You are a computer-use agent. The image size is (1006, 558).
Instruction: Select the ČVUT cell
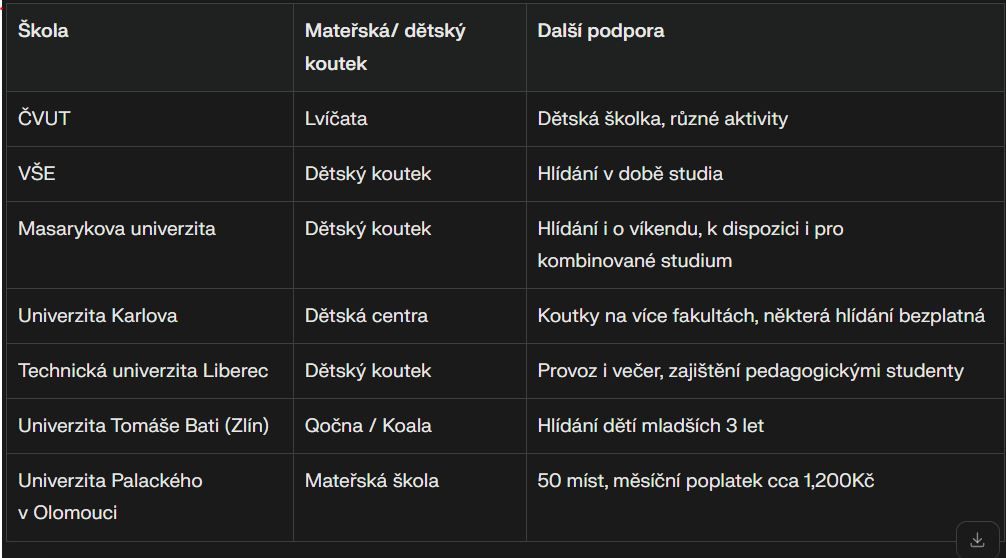click(x=149, y=119)
